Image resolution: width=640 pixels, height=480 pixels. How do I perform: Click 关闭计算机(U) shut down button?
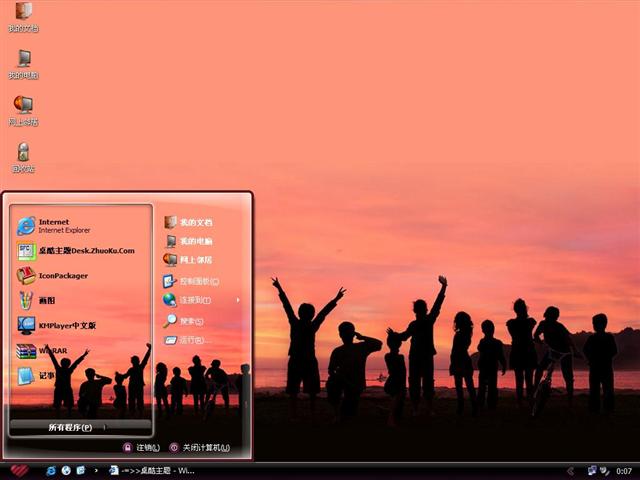[200, 448]
